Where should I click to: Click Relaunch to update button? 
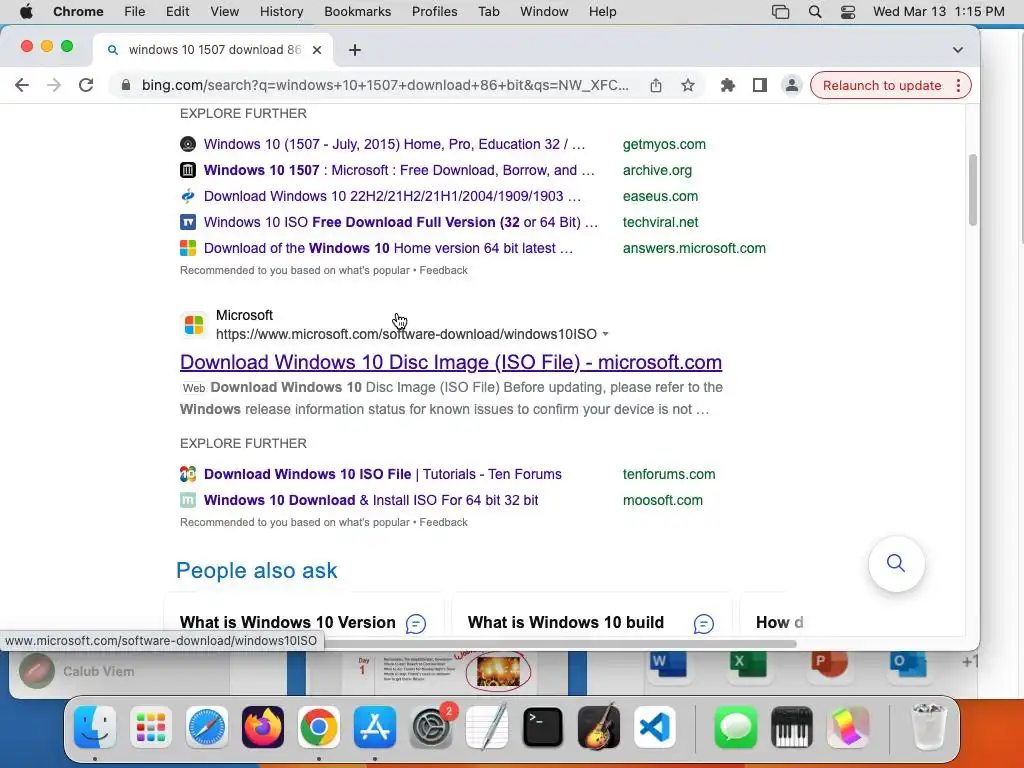pyautogui.click(x=882, y=86)
